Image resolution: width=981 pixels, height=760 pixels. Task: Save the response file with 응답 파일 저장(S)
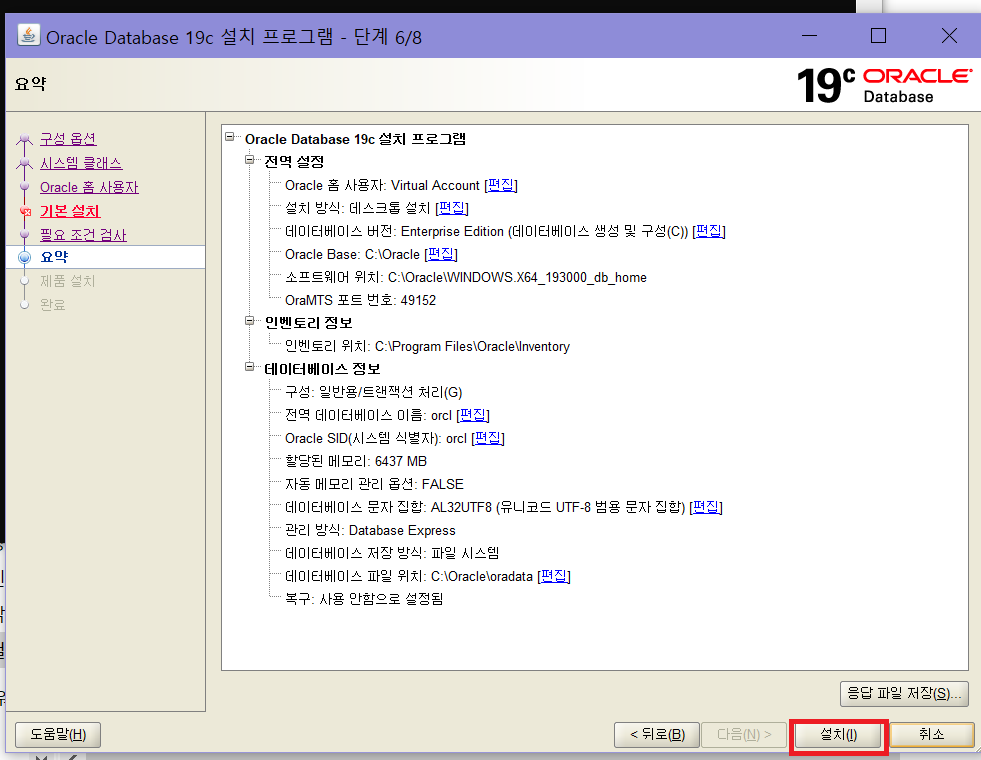[x=904, y=694]
